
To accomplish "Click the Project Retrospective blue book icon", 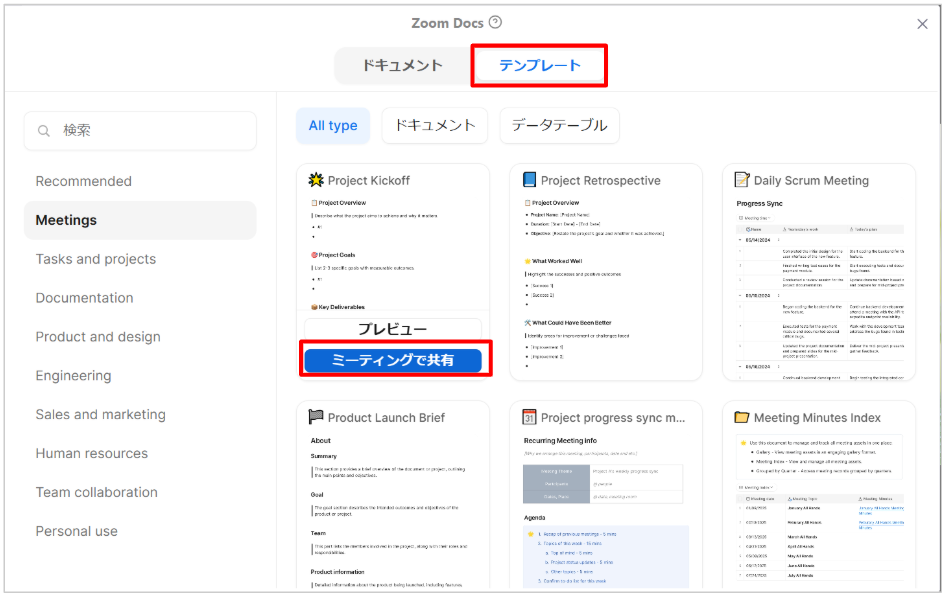I will click(x=529, y=180).
